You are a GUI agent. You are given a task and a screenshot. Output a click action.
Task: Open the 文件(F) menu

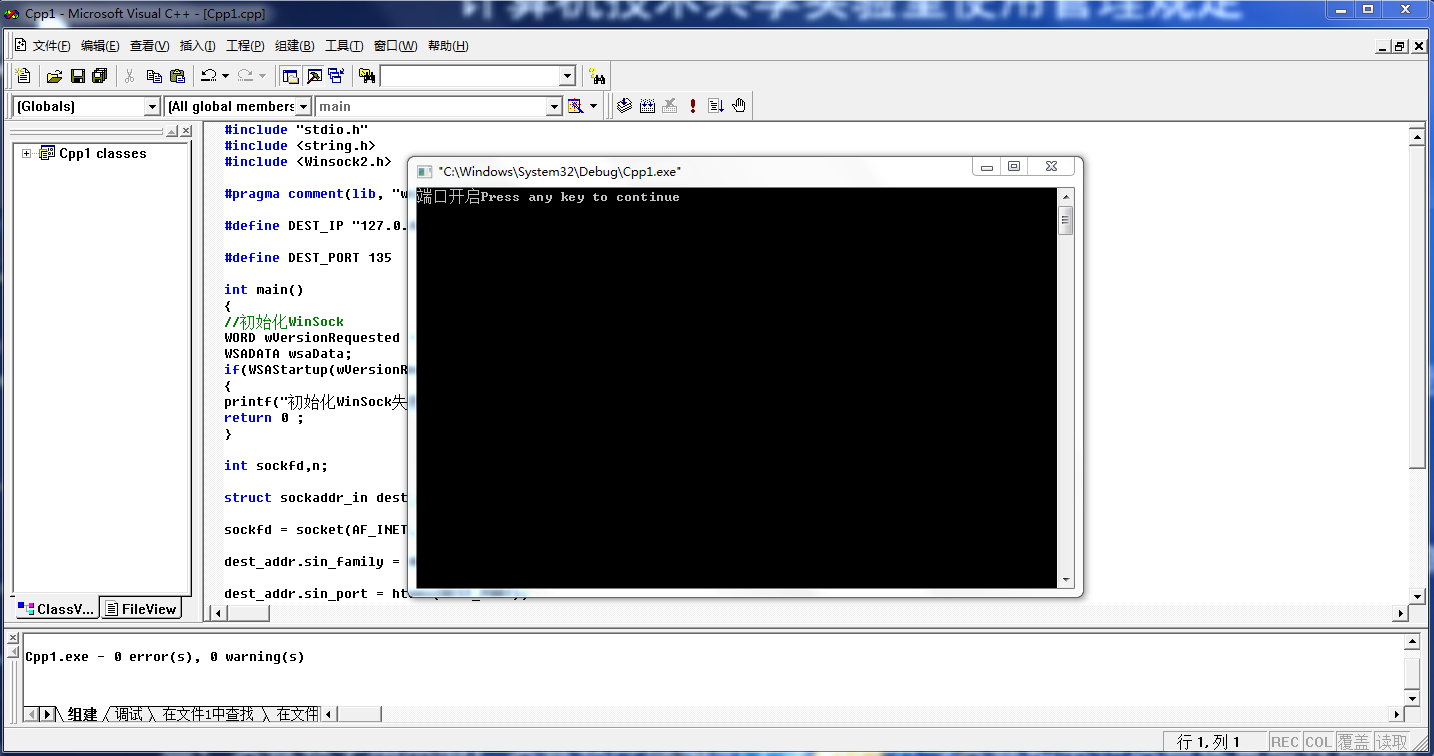51,46
